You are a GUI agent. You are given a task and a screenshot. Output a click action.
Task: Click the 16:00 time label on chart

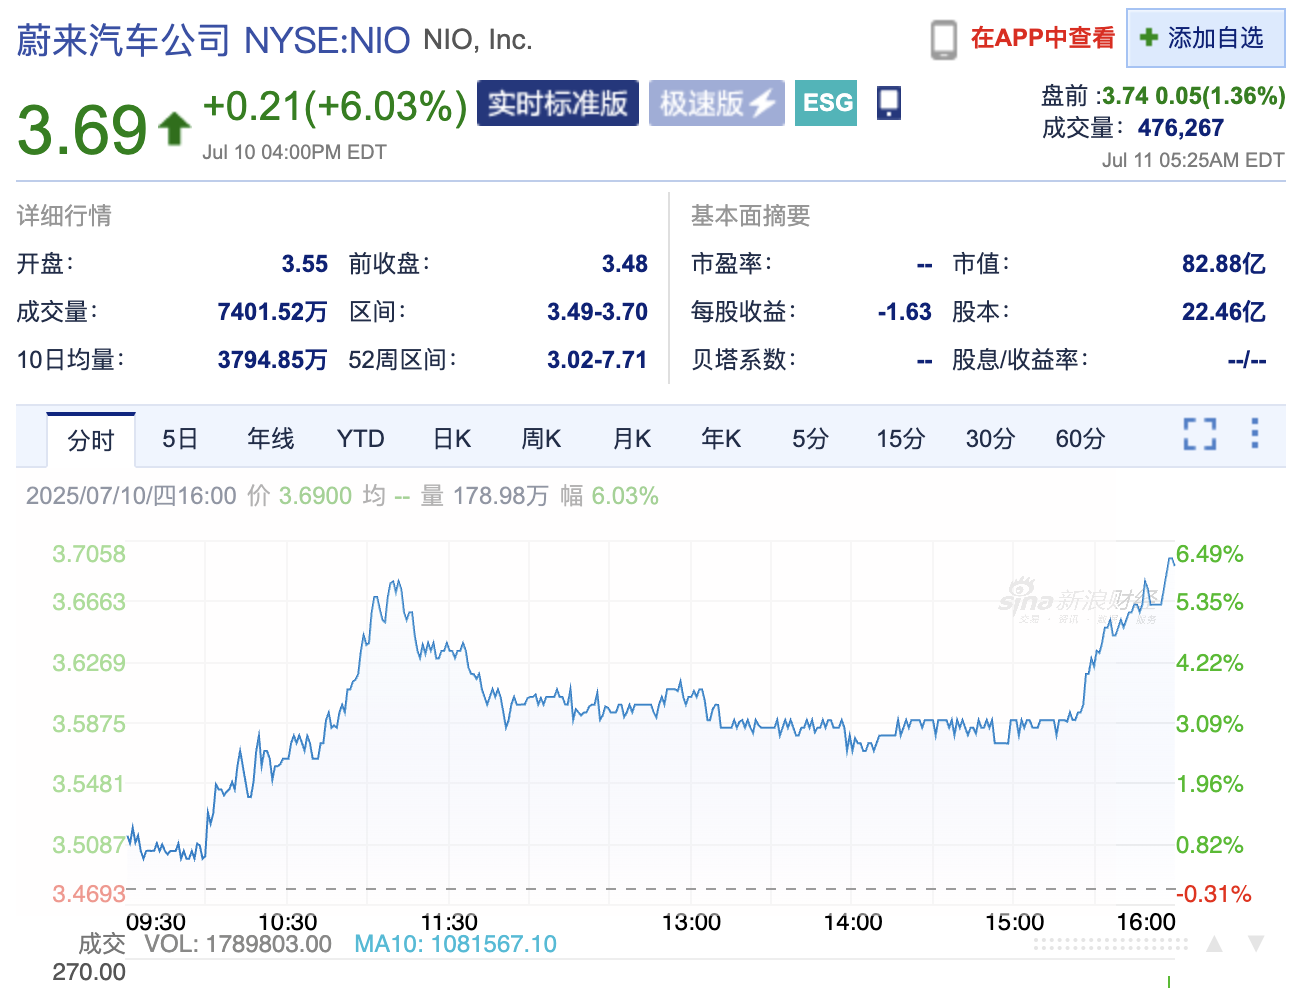pyautogui.click(x=1146, y=922)
